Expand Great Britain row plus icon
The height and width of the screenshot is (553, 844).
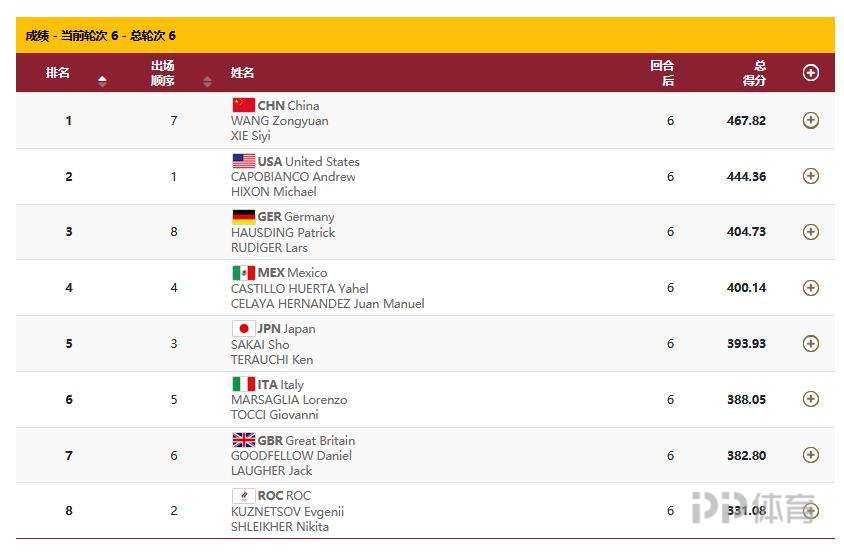811,455
